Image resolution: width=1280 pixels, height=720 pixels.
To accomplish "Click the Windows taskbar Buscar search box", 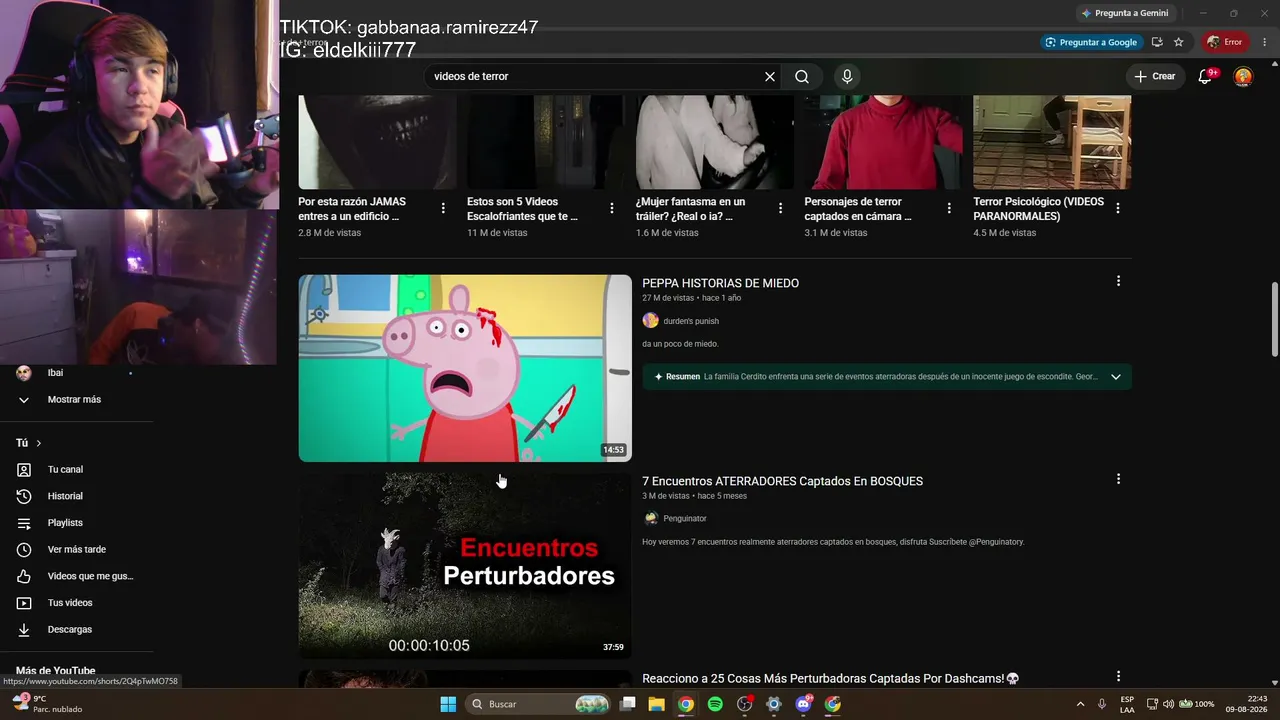I will 540,704.
